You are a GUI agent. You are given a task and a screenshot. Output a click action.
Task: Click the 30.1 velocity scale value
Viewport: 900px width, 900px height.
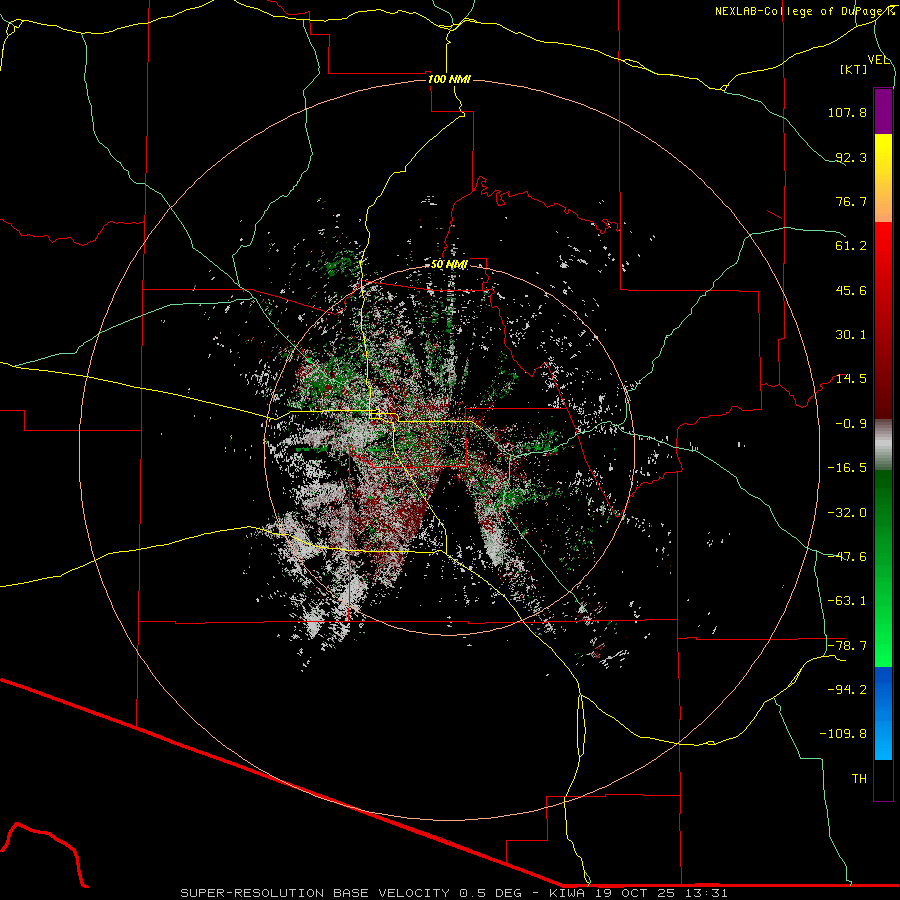coord(851,335)
